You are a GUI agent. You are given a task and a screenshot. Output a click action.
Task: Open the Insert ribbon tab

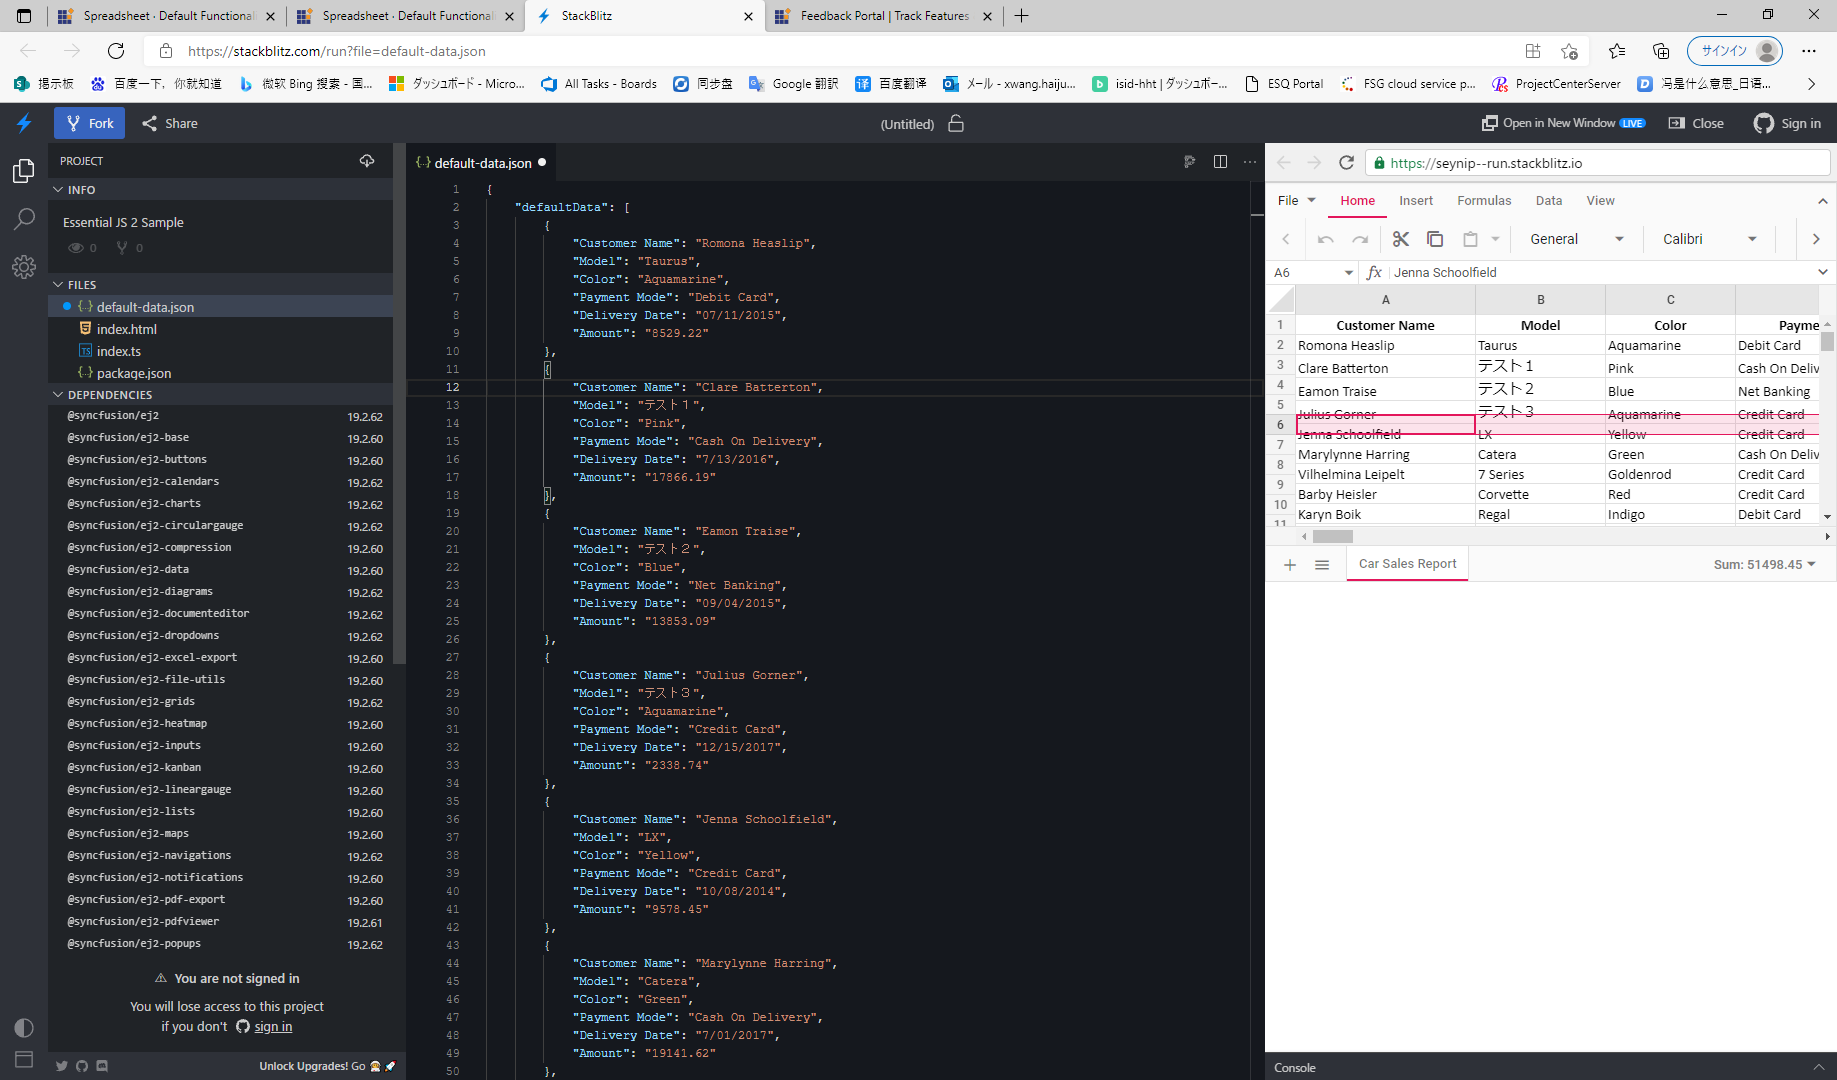tap(1416, 201)
